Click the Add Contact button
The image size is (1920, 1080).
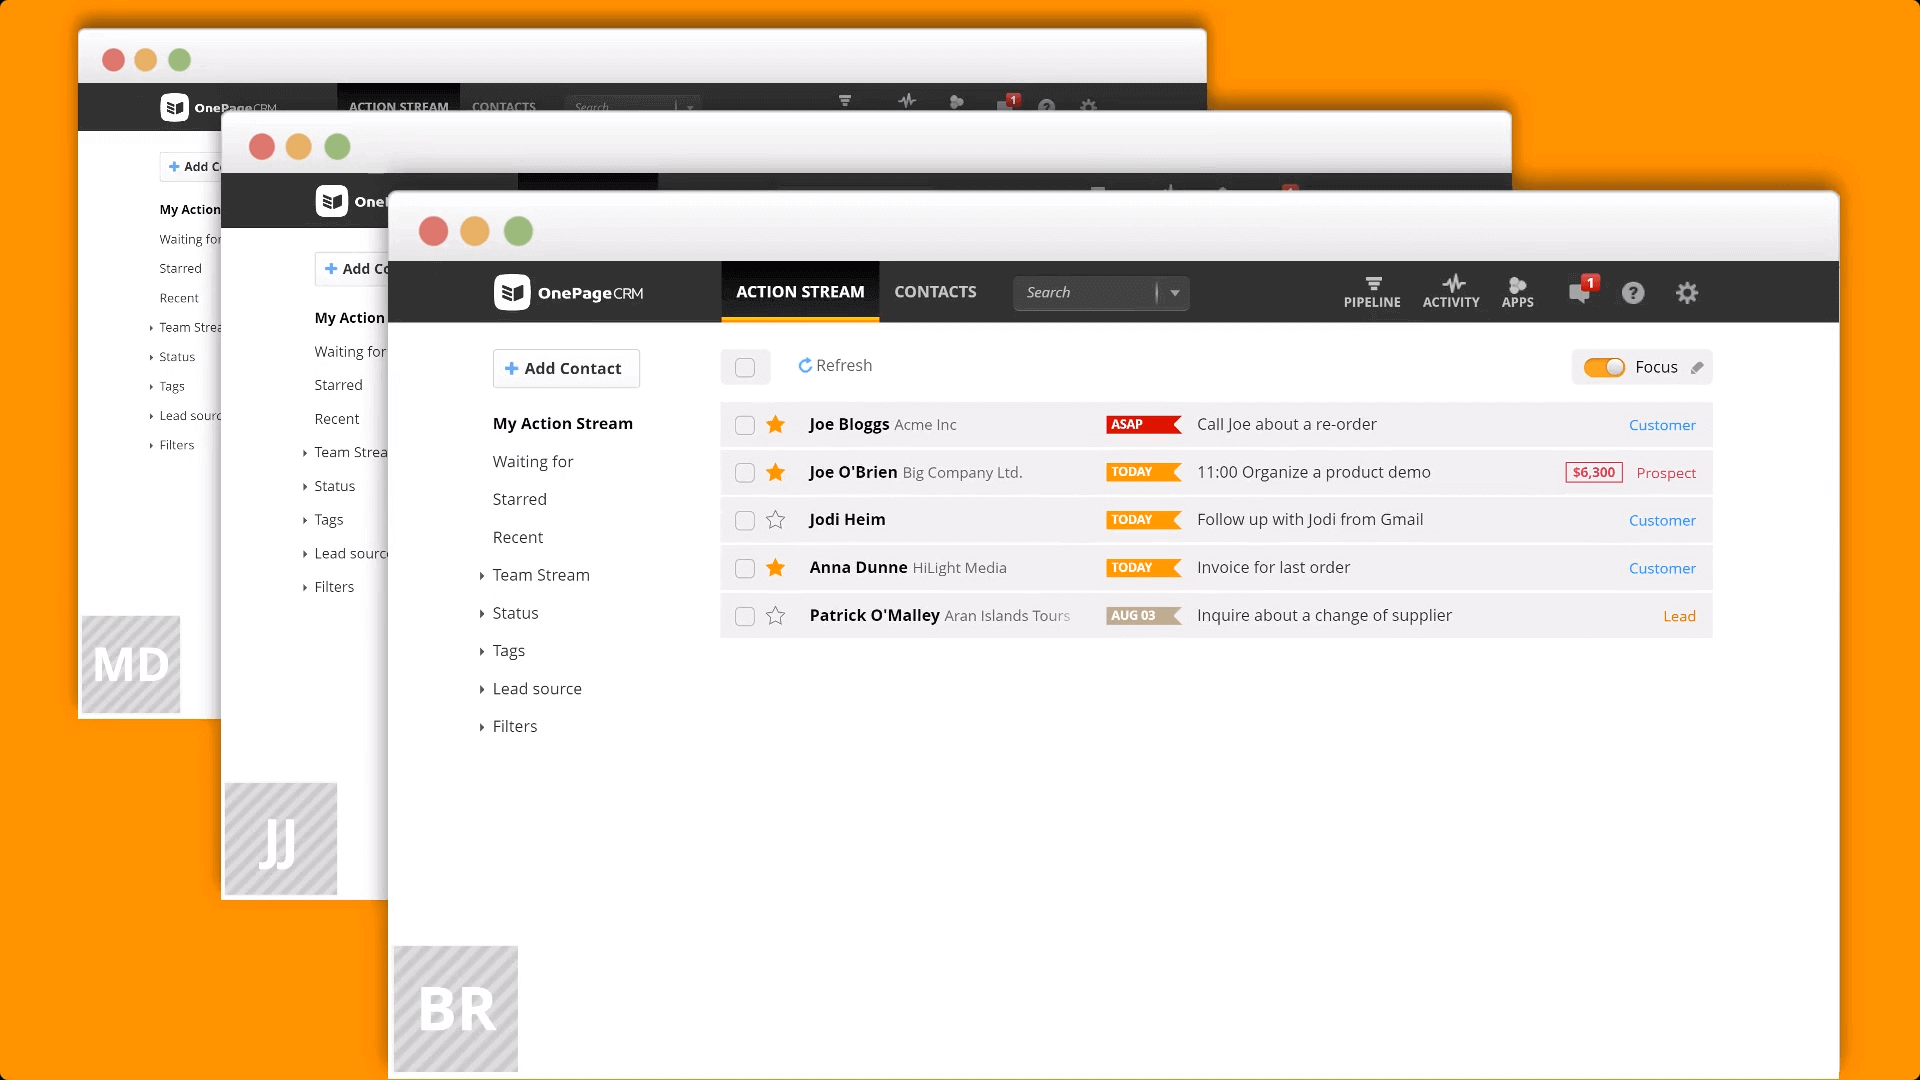click(x=566, y=369)
